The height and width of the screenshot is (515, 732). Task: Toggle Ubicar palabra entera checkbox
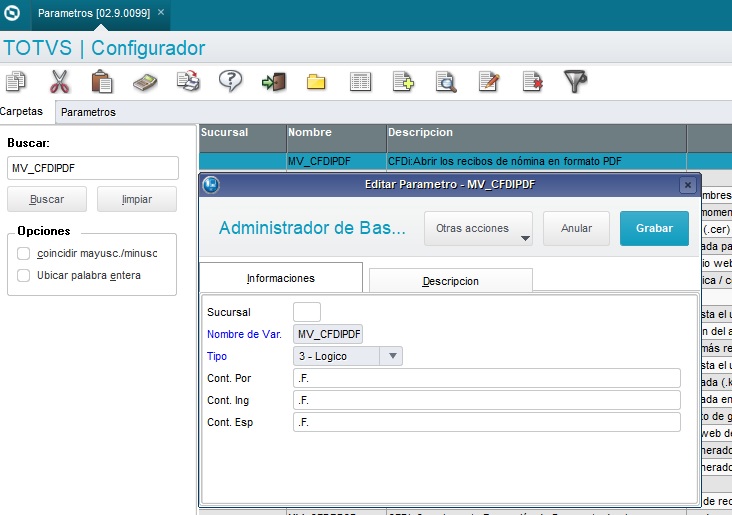pos(23,275)
